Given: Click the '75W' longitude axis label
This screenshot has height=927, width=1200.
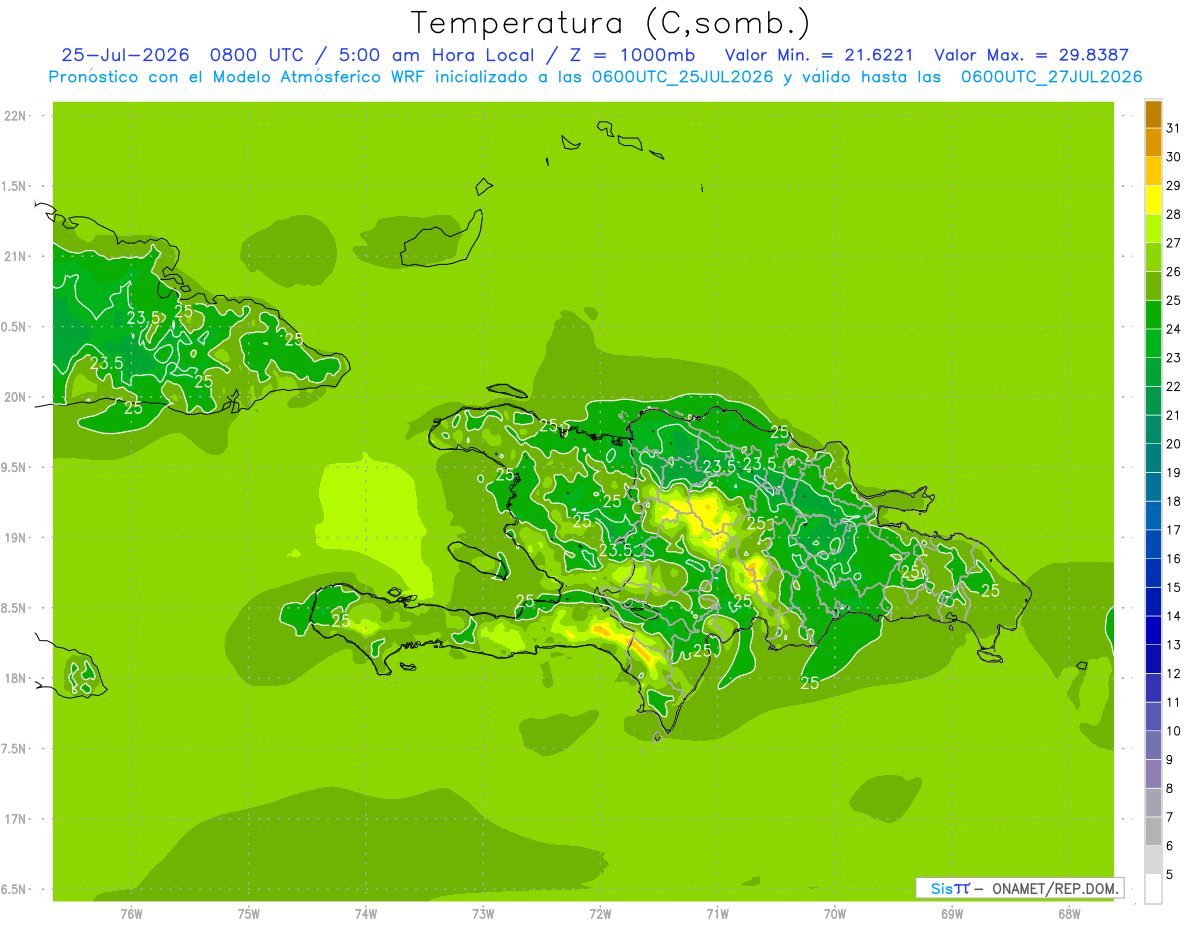Looking at the screenshot, I should coord(249,914).
